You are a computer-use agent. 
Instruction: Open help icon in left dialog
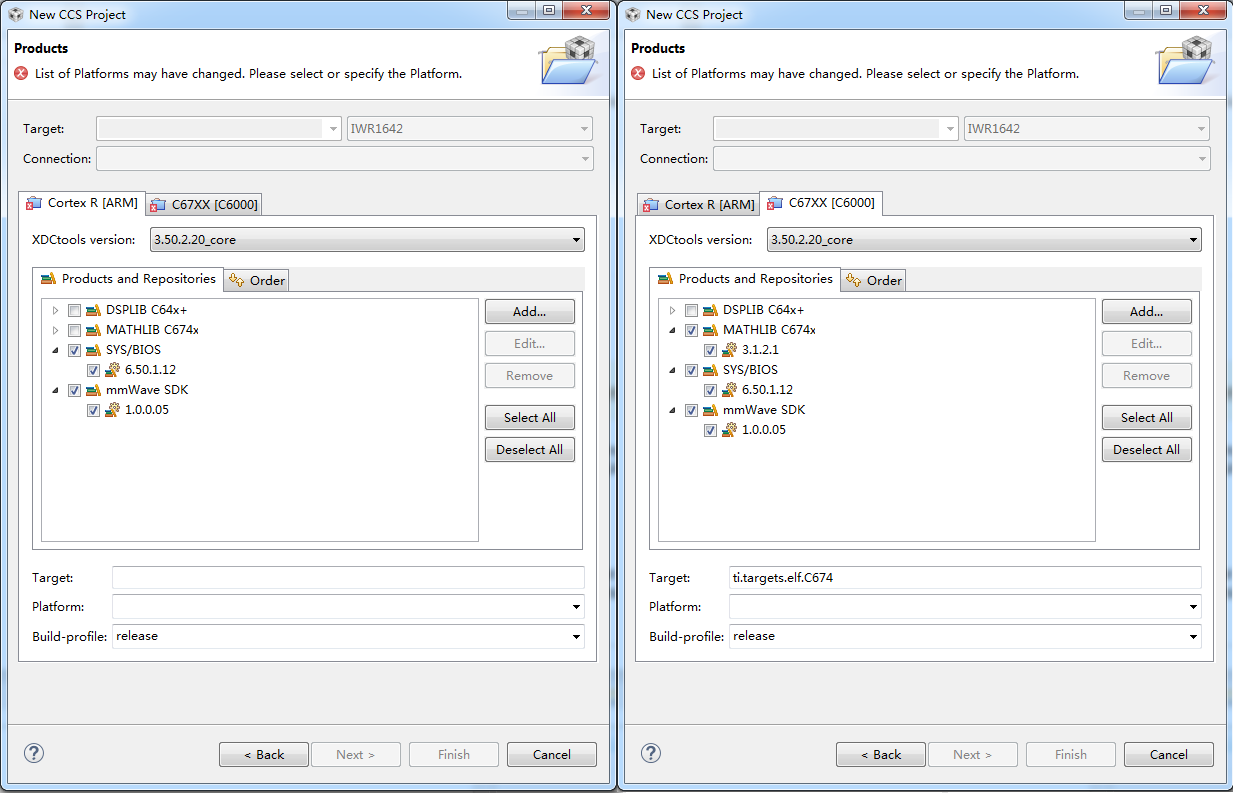pos(34,753)
